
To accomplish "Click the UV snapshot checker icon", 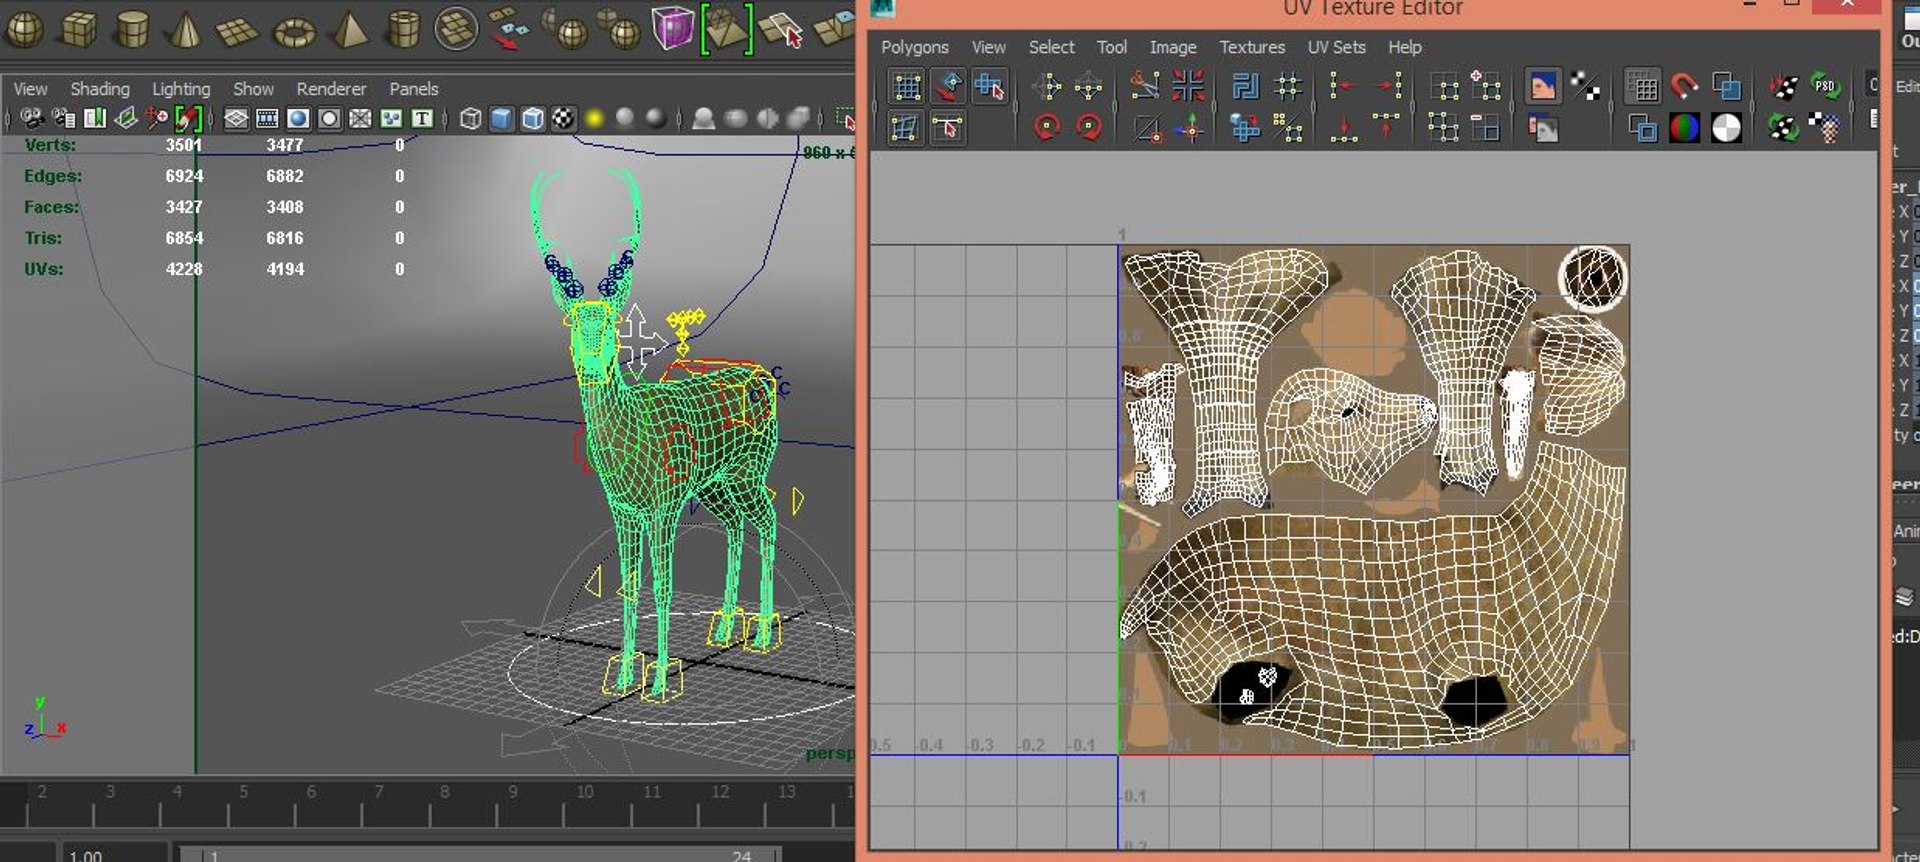I will coord(1826,128).
